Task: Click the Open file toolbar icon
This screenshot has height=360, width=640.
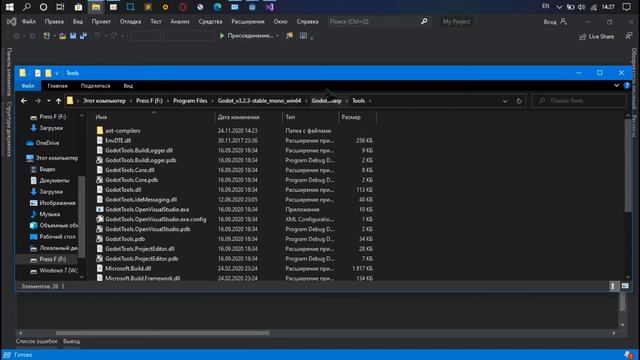Action: point(62,36)
